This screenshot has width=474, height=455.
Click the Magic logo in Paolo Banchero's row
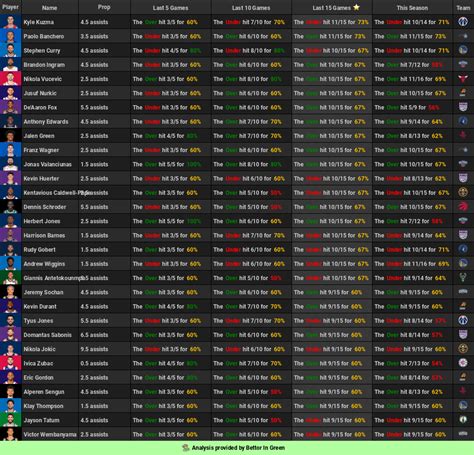coord(463,36)
